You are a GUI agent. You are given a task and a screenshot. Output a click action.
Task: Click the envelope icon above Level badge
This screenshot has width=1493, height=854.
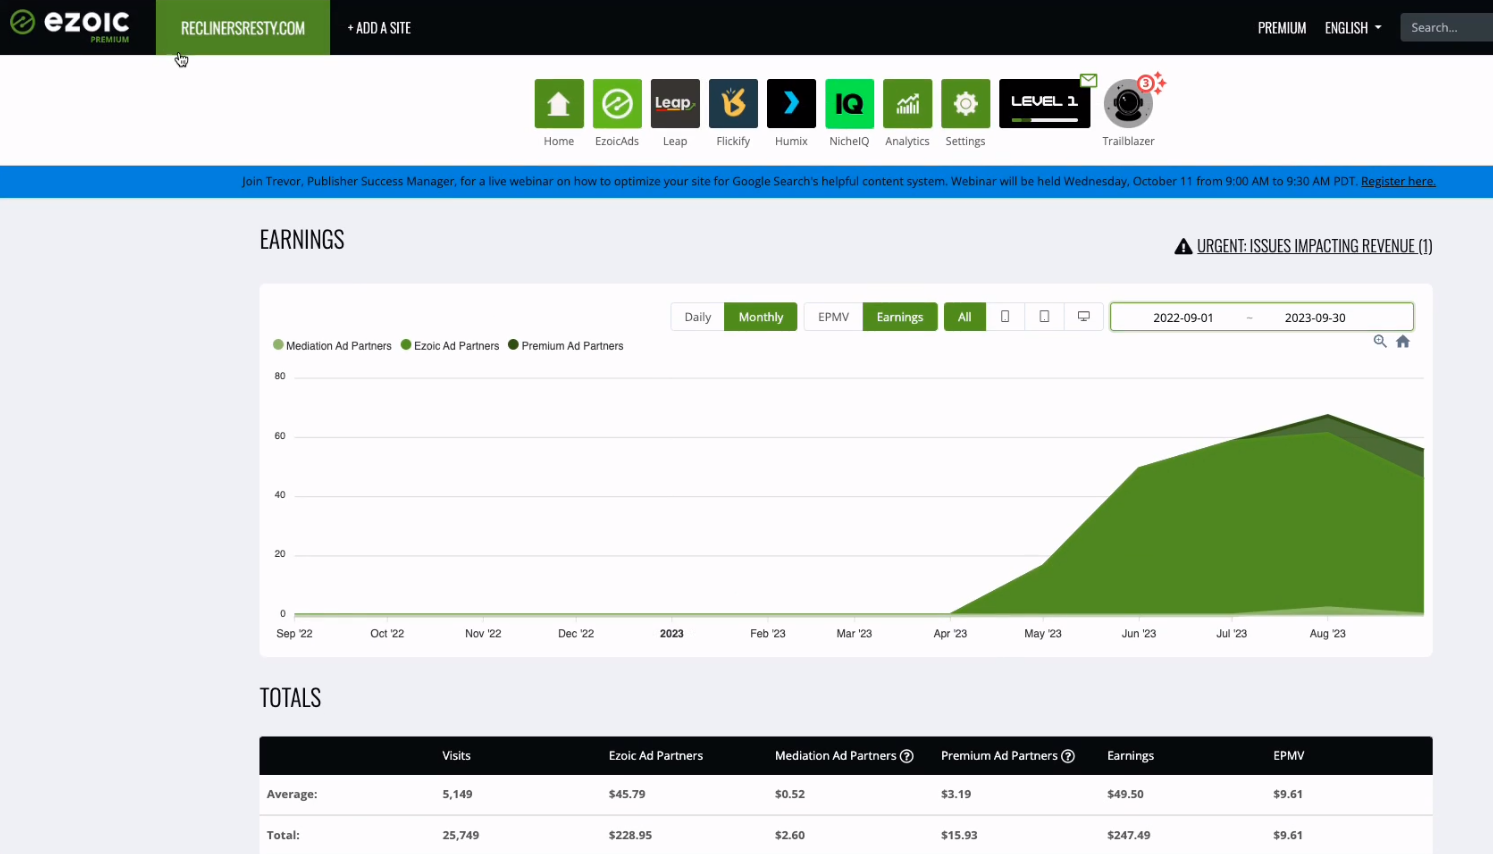(1089, 80)
